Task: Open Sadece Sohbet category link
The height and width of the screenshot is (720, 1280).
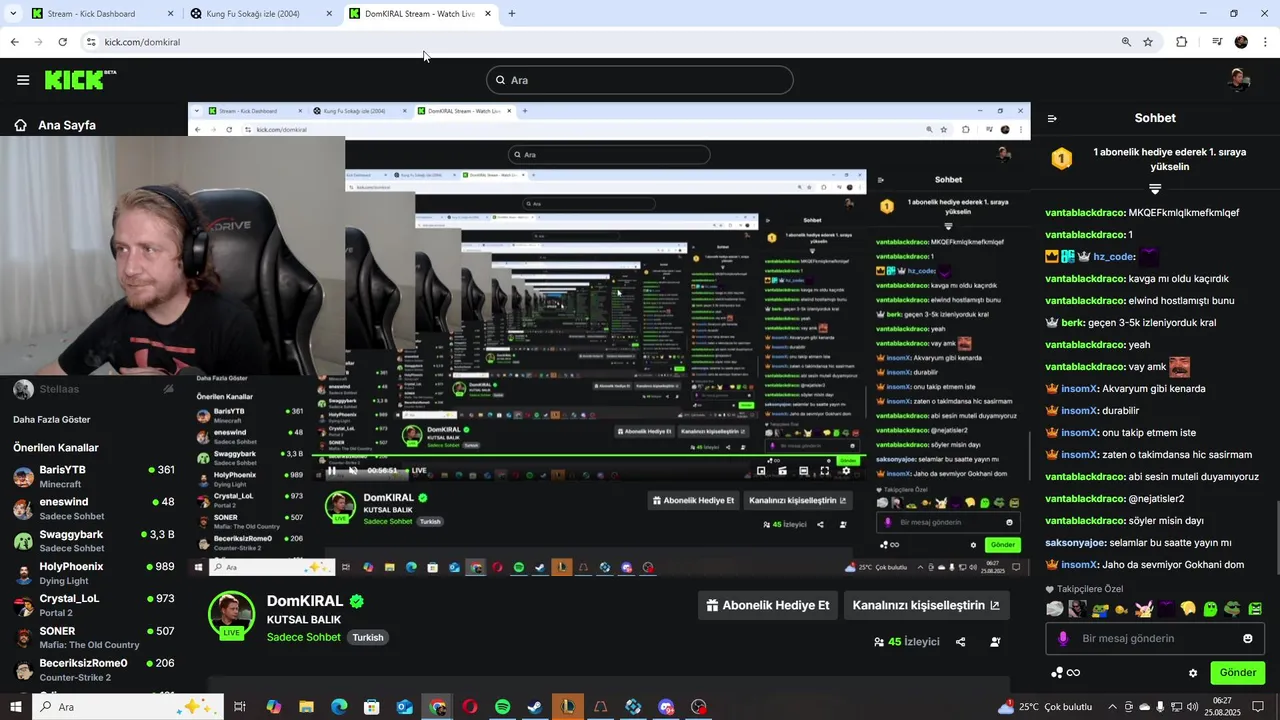Action: pos(304,637)
